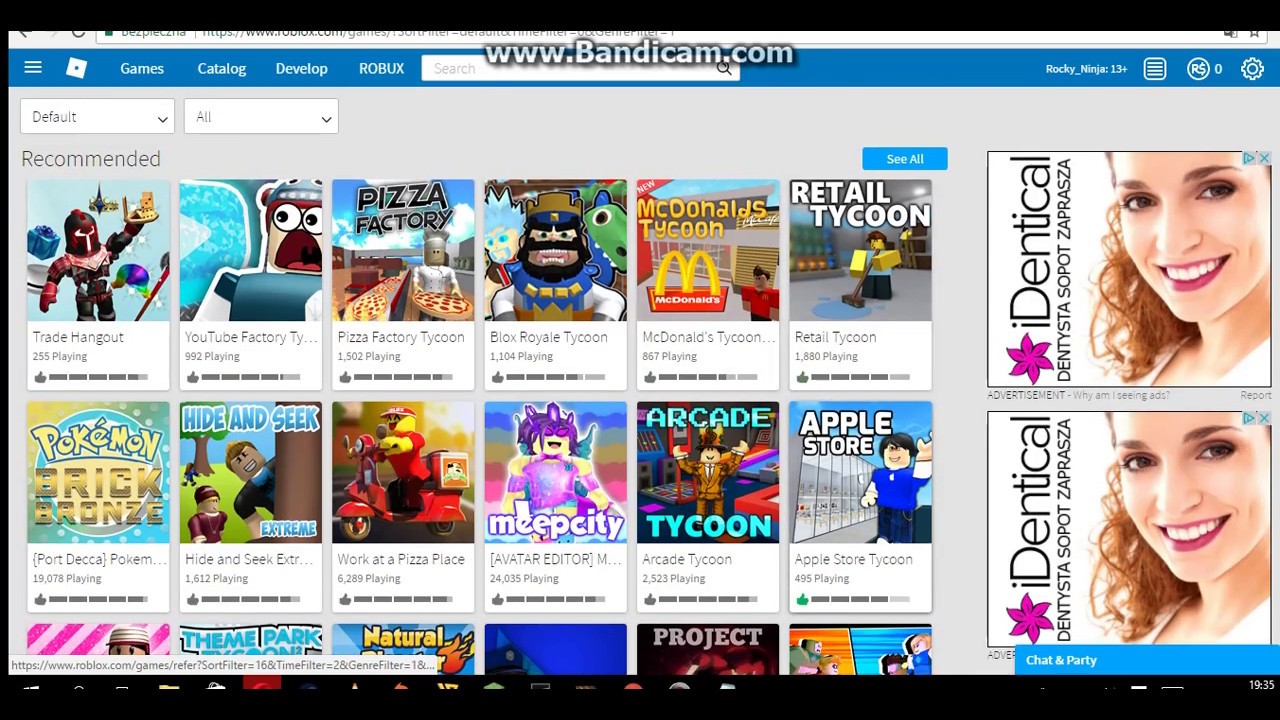Open the Work at a Pizza Place thumbnail
Image resolution: width=1280 pixels, height=720 pixels.
[x=403, y=472]
